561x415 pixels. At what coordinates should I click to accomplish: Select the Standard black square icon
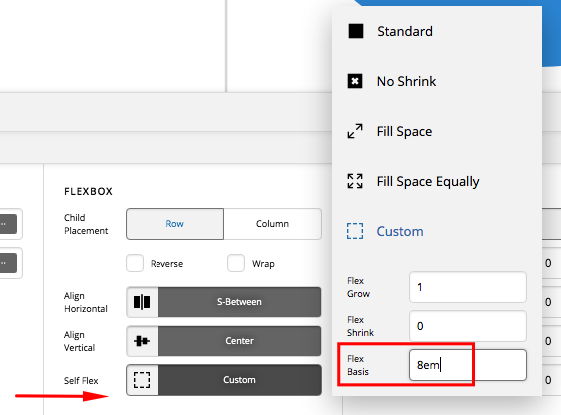click(356, 31)
